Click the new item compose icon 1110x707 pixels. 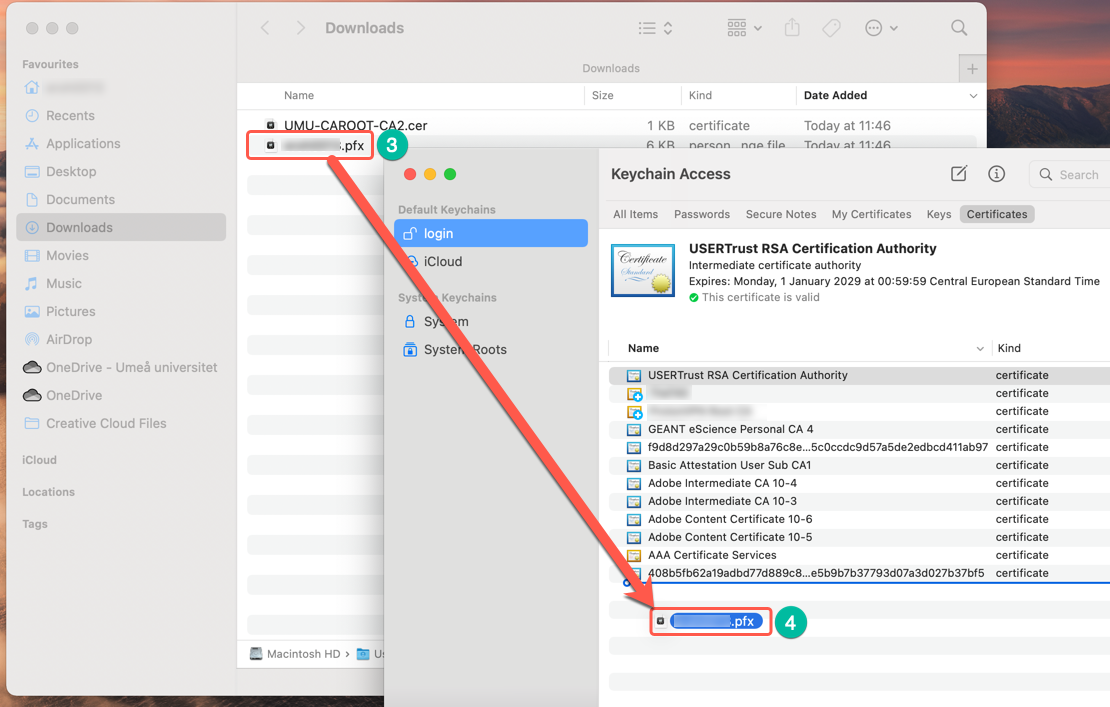959,174
